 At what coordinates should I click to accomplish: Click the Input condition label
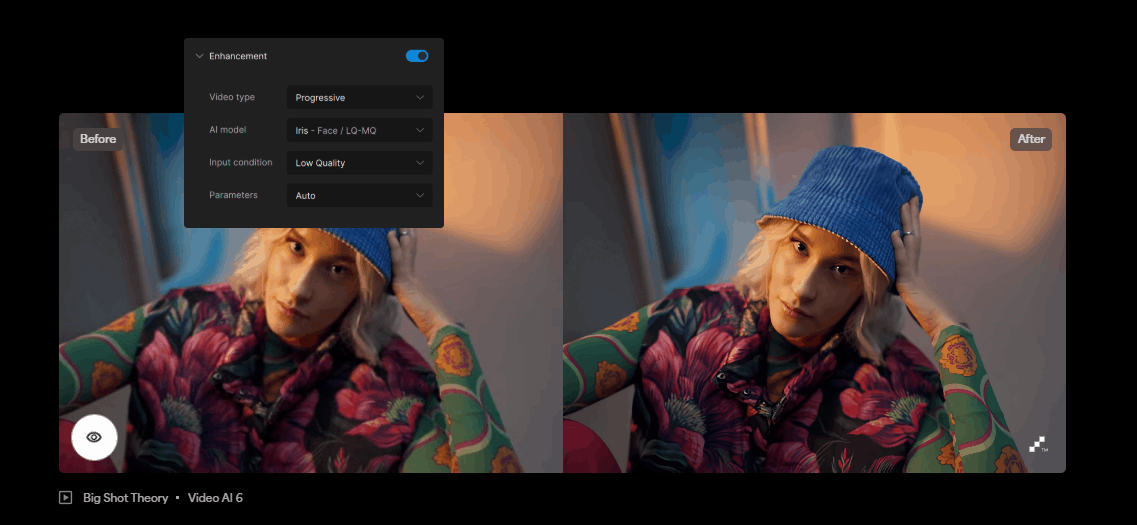241,162
